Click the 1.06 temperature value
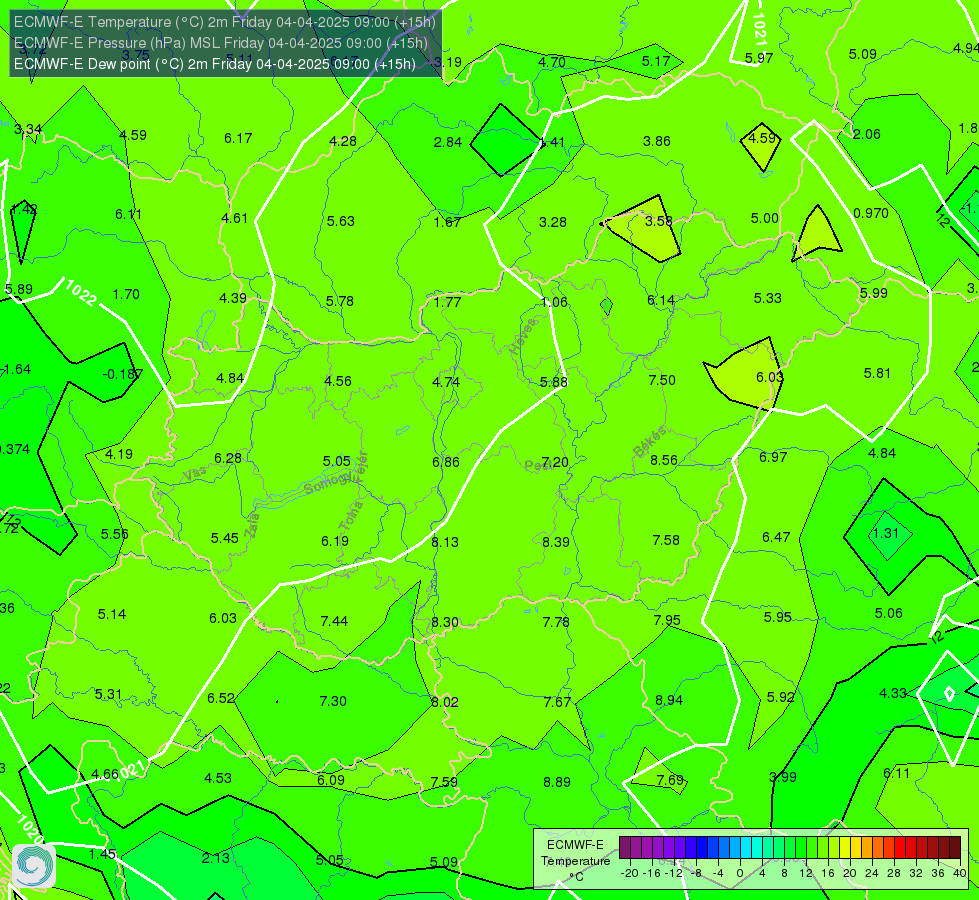The height and width of the screenshot is (900, 979). click(x=554, y=302)
